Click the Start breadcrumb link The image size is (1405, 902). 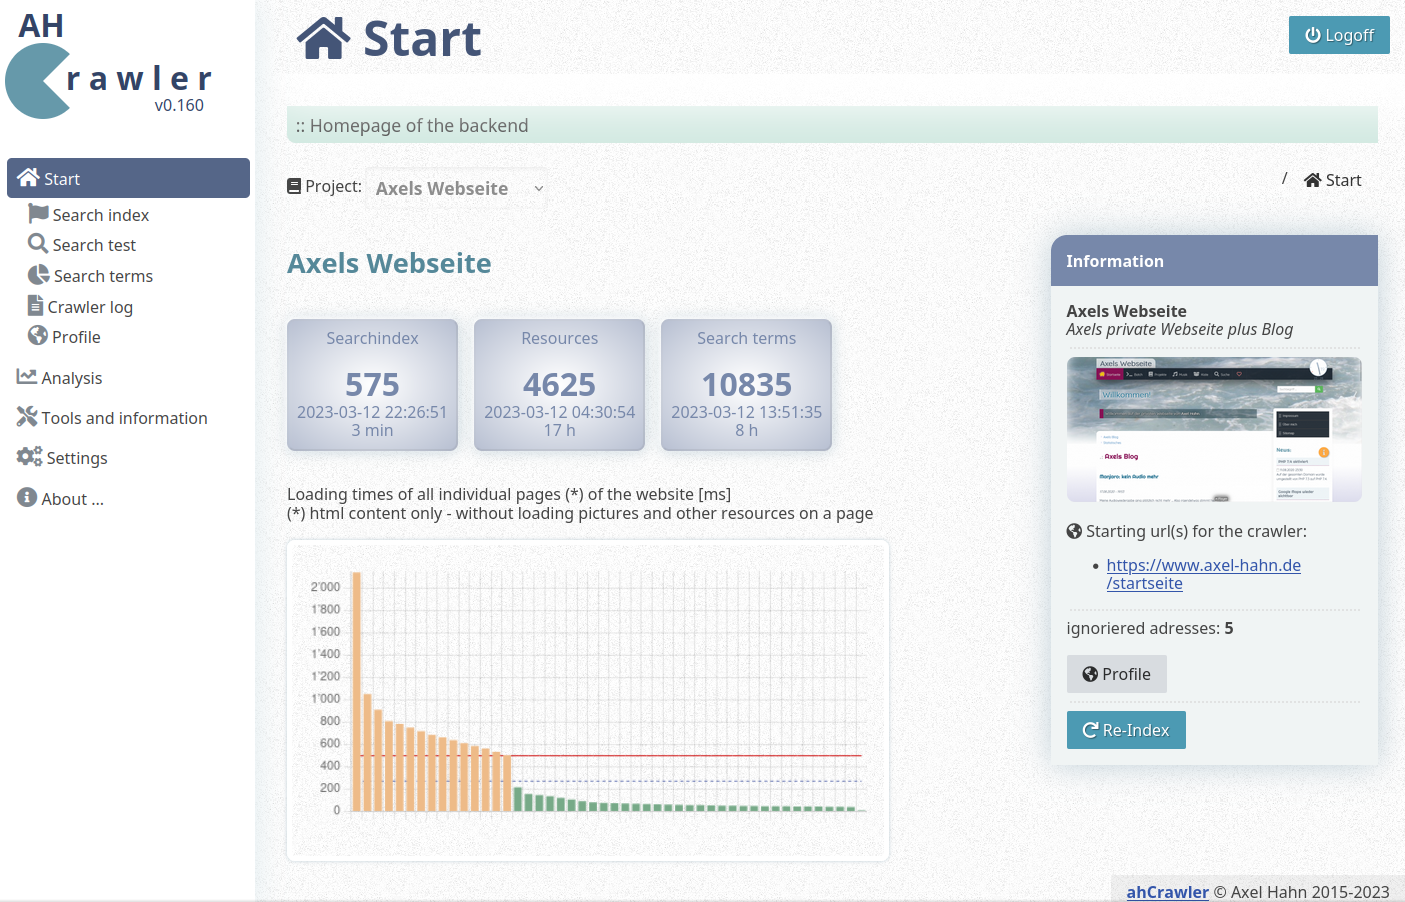pos(1333,180)
